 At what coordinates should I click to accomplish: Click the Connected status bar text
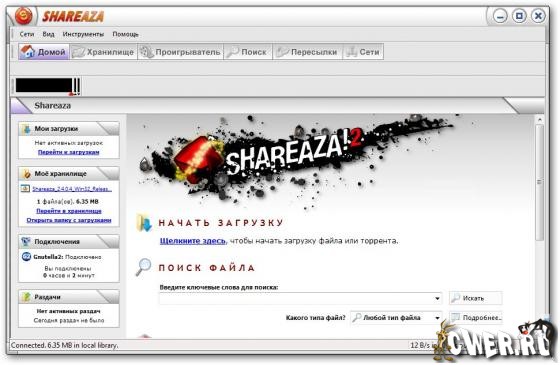[64, 345]
